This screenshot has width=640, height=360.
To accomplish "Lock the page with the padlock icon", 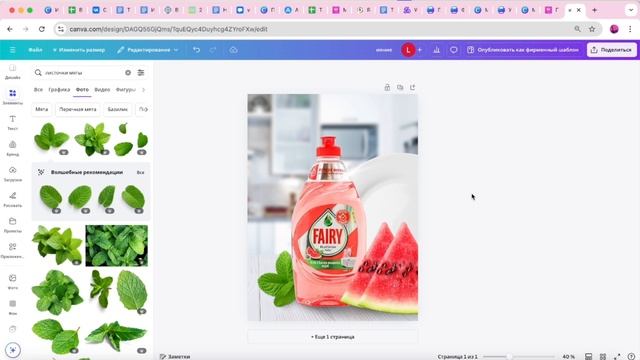I will tap(387, 87).
